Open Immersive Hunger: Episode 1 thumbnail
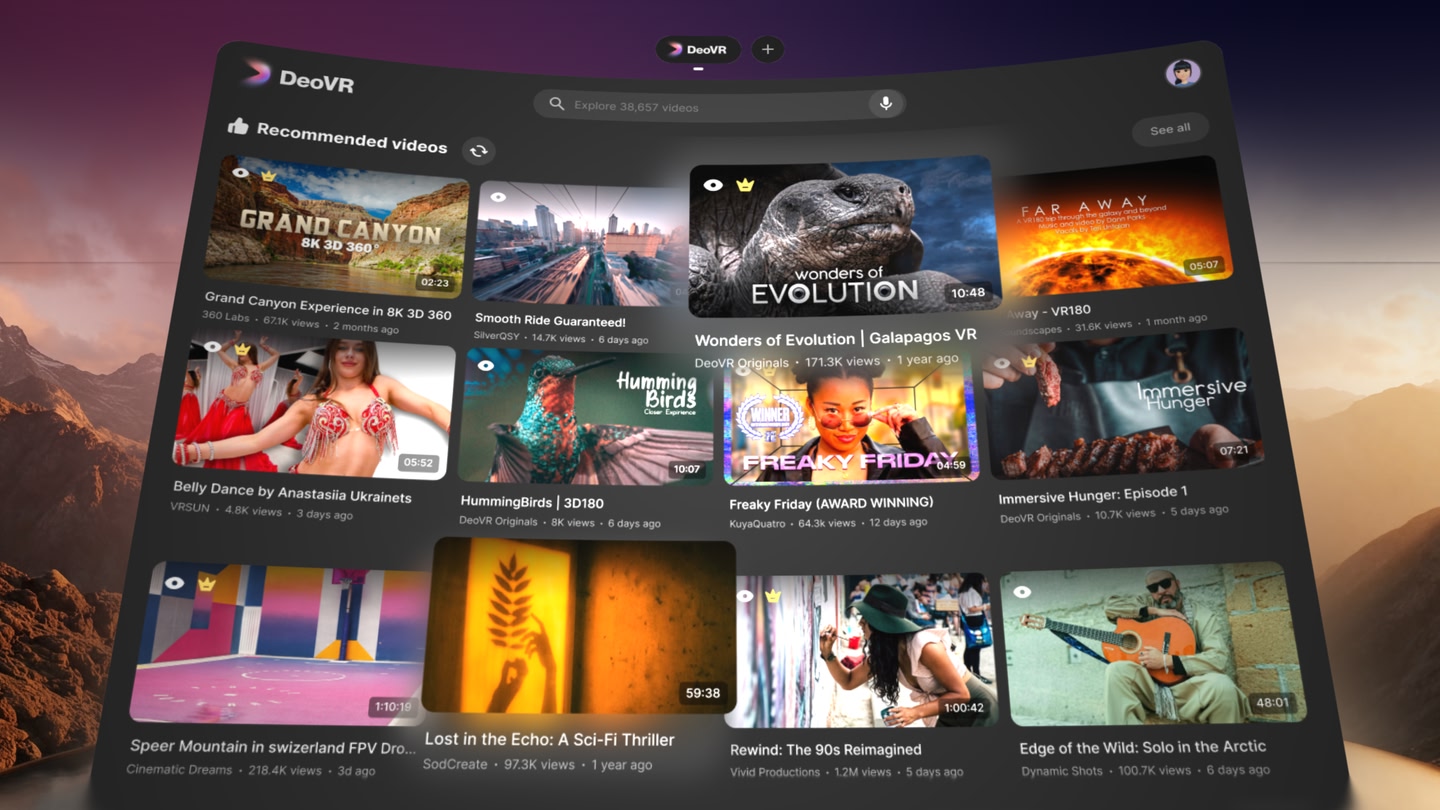Image resolution: width=1440 pixels, height=810 pixels. coord(1124,404)
